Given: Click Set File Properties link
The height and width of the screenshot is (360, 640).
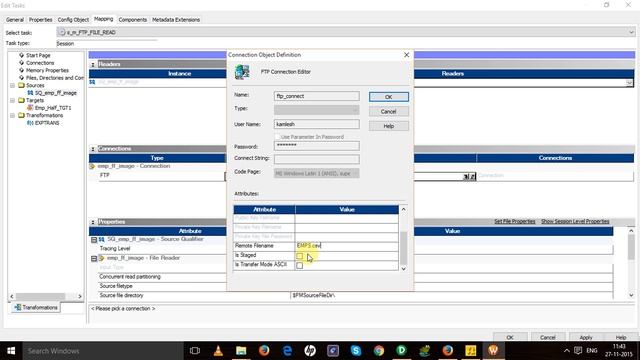Looking at the screenshot, I should pos(514,221).
